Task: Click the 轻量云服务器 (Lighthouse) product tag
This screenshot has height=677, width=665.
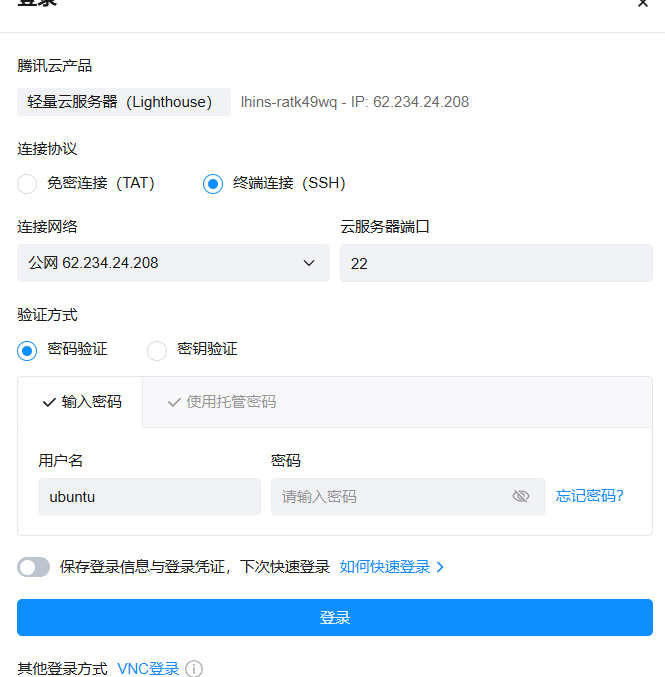Action: pos(124,102)
